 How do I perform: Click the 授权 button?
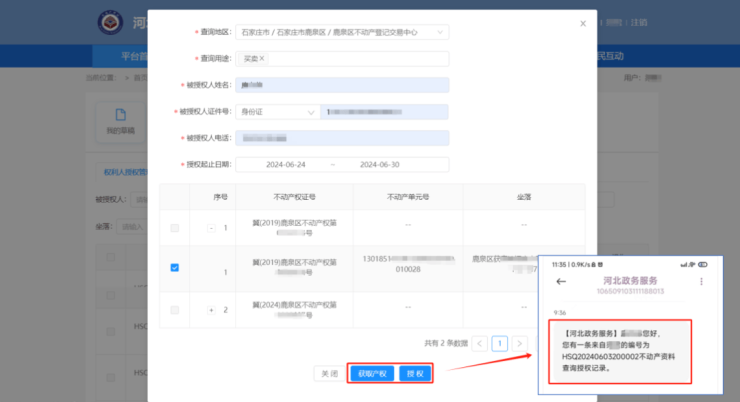[x=416, y=373]
